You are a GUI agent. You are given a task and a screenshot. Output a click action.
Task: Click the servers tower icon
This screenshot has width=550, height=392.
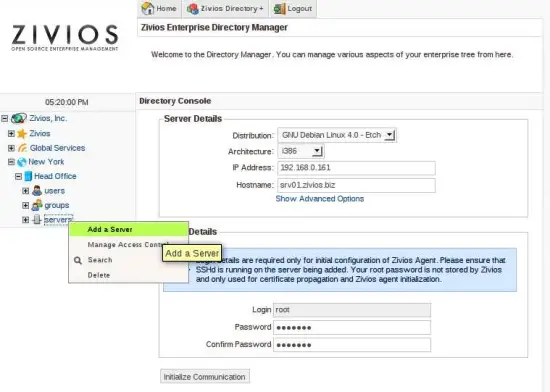(37, 220)
